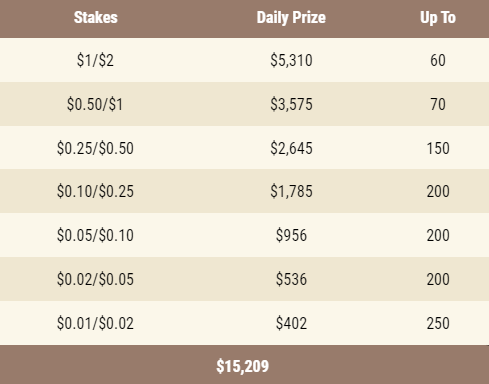489x384 pixels.
Task: Select the $5,310 daily prize cell
Action: tap(291, 60)
